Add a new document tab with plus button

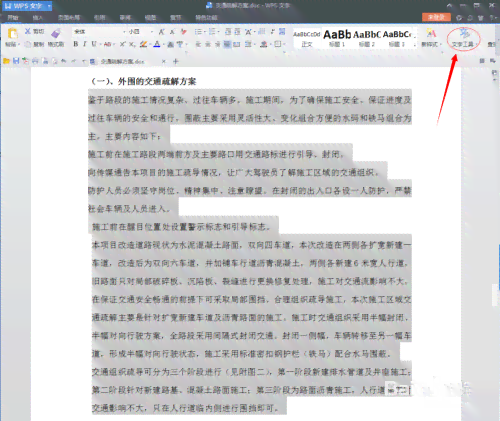[176, 61]
